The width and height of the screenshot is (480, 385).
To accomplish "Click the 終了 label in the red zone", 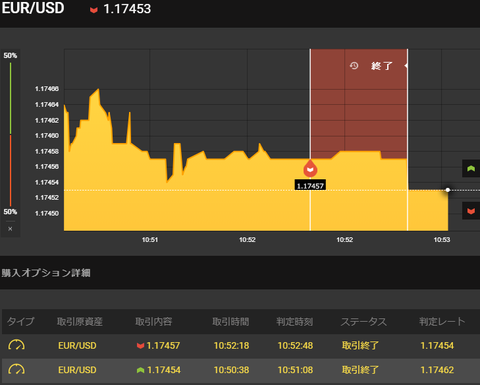I will point(382,66).
